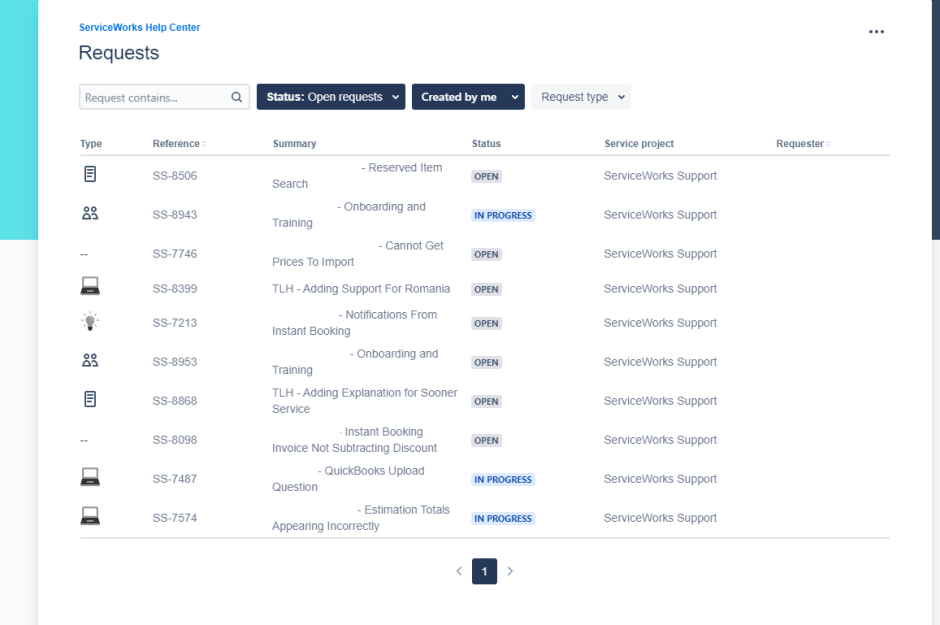
Task: Click the search magnifier icon
Action: pyautogui.click(x=237, y=97)
